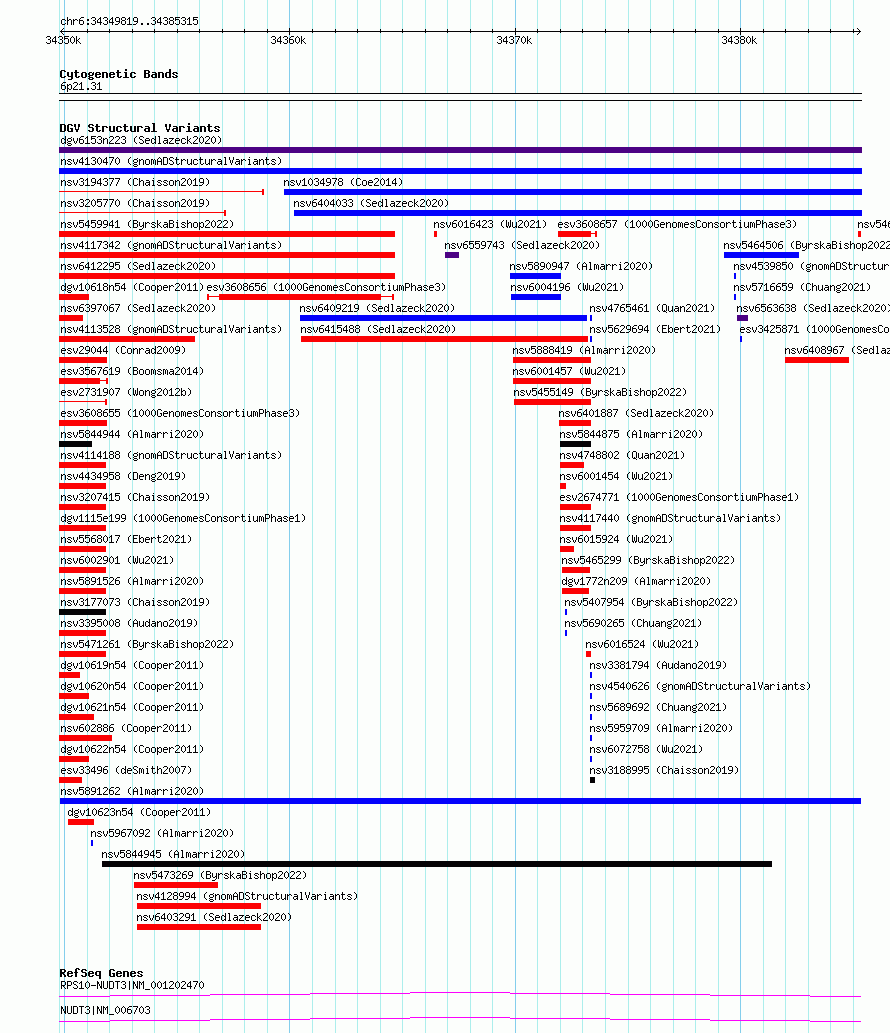Screen dimensions: 890x1033
Task: Open nsv6016423 (Wu2021) variant
Action: (x=489, y=225)
